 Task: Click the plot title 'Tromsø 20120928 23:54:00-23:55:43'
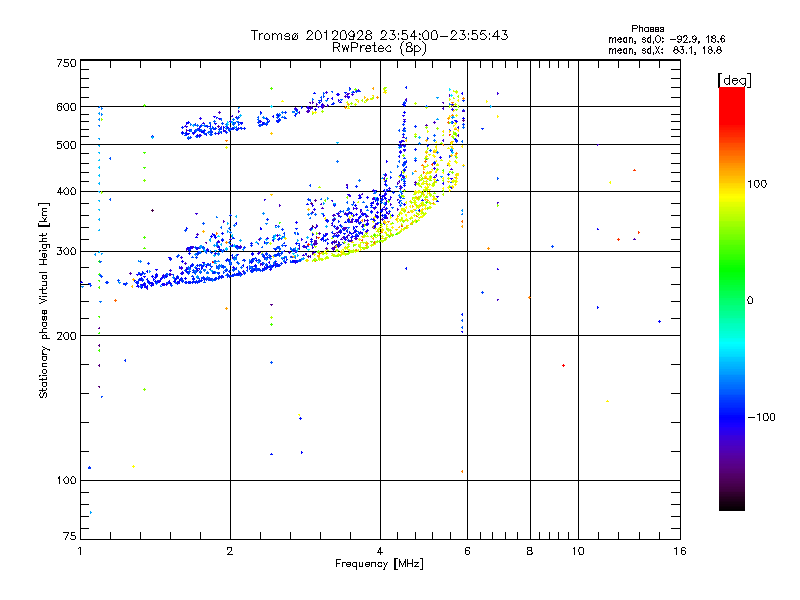[379, 35]
